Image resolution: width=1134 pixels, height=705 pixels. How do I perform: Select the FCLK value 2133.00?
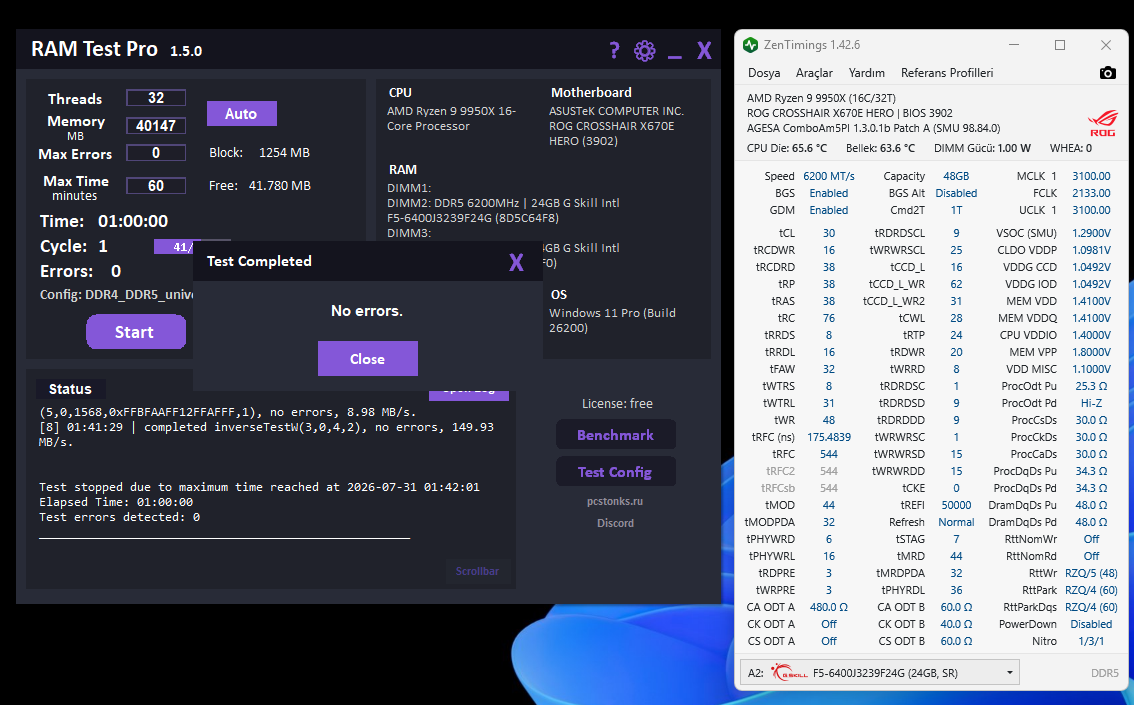click(x=1091, y=193)
